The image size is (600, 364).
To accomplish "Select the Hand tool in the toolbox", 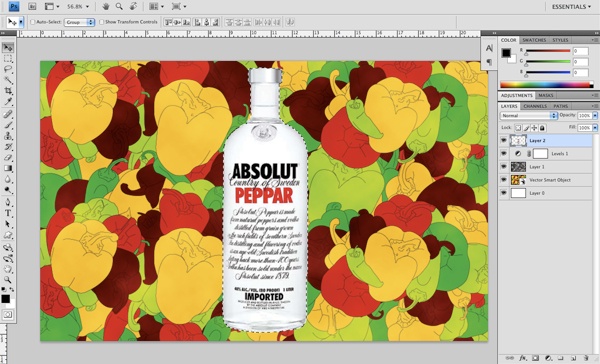I will [8, 269].
